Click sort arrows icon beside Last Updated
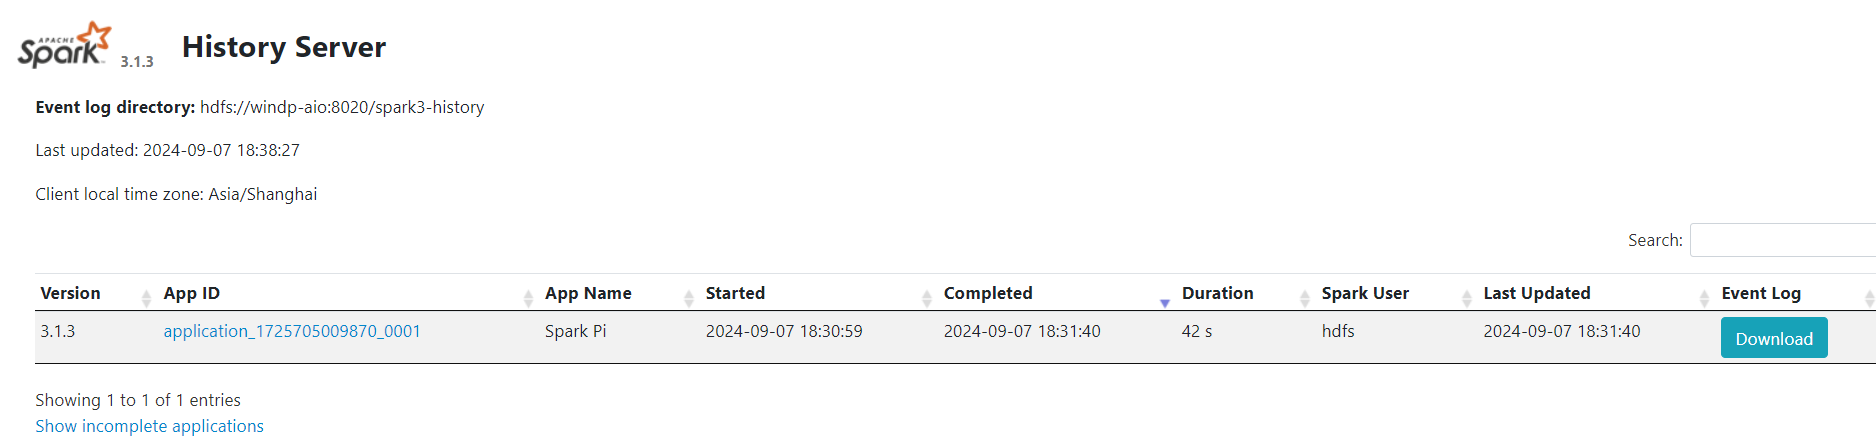The width and height of the screenshot is (1876, 448). pyautogui.click(x=1704, y=297)
